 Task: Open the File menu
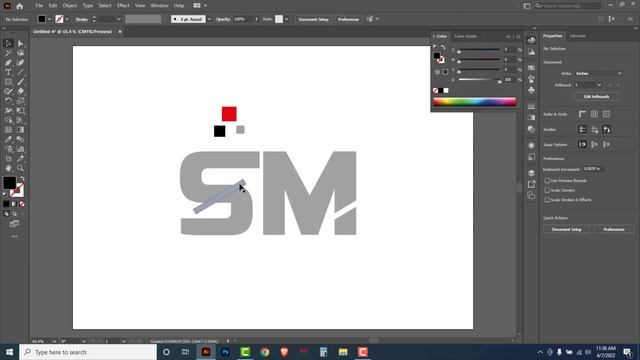click(39, 6)
